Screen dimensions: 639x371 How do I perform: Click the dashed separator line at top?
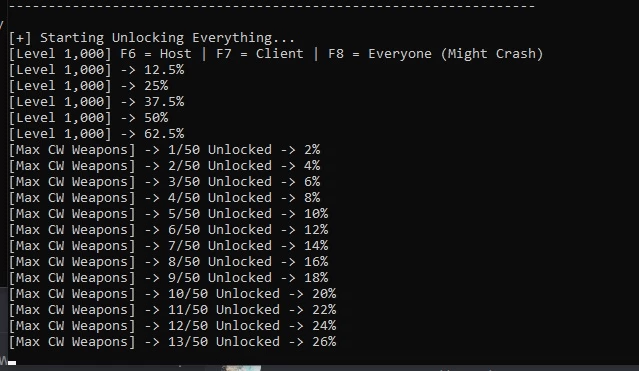[271, 7]
